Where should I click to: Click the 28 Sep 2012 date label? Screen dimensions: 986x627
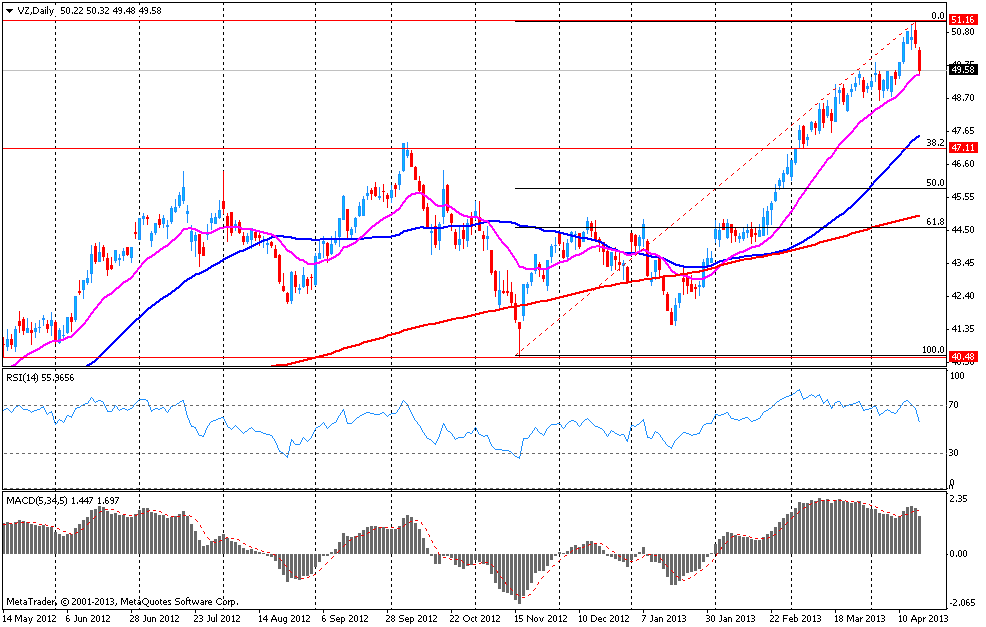click(412, 618)
